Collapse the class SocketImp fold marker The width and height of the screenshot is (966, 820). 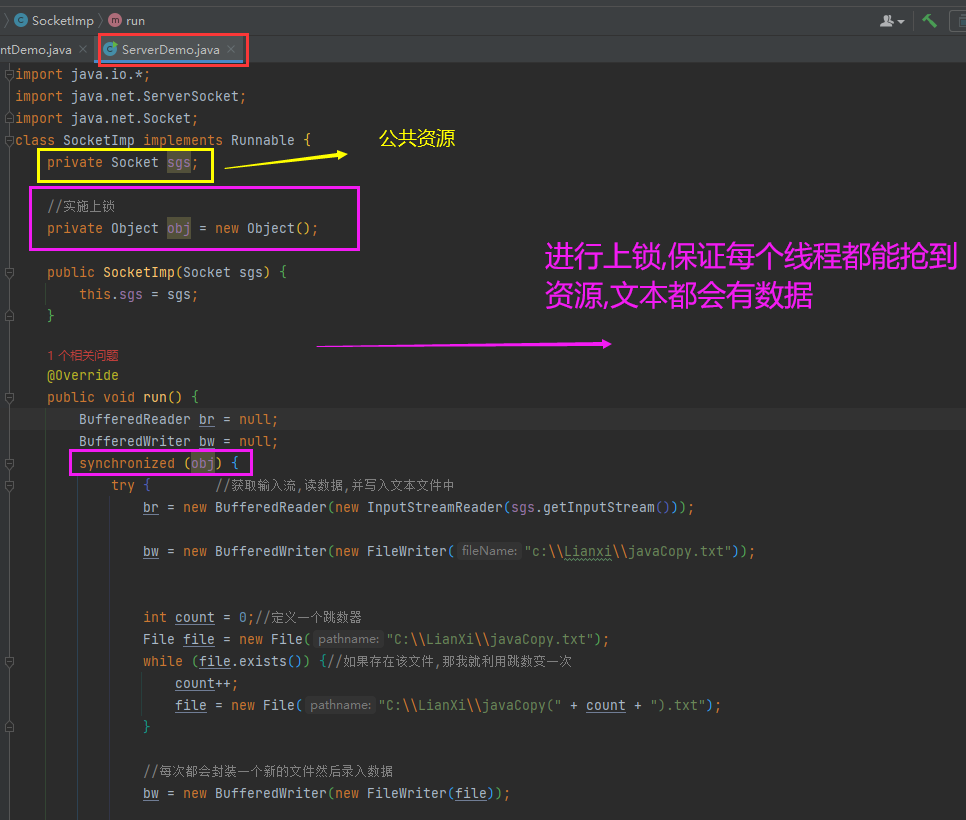pyautogui.click(x=9, y=140)
